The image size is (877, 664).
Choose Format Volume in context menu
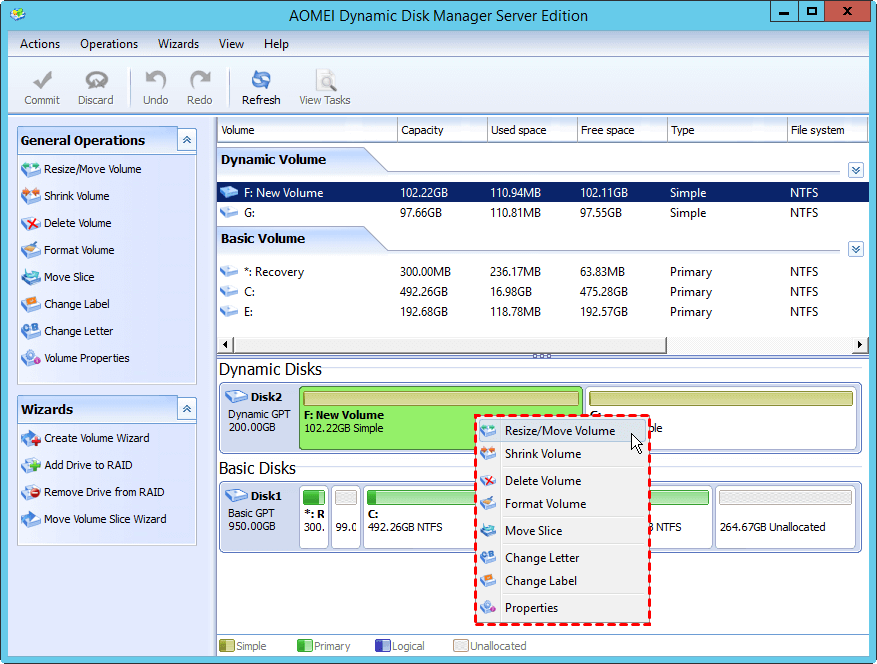pos(545,504)
